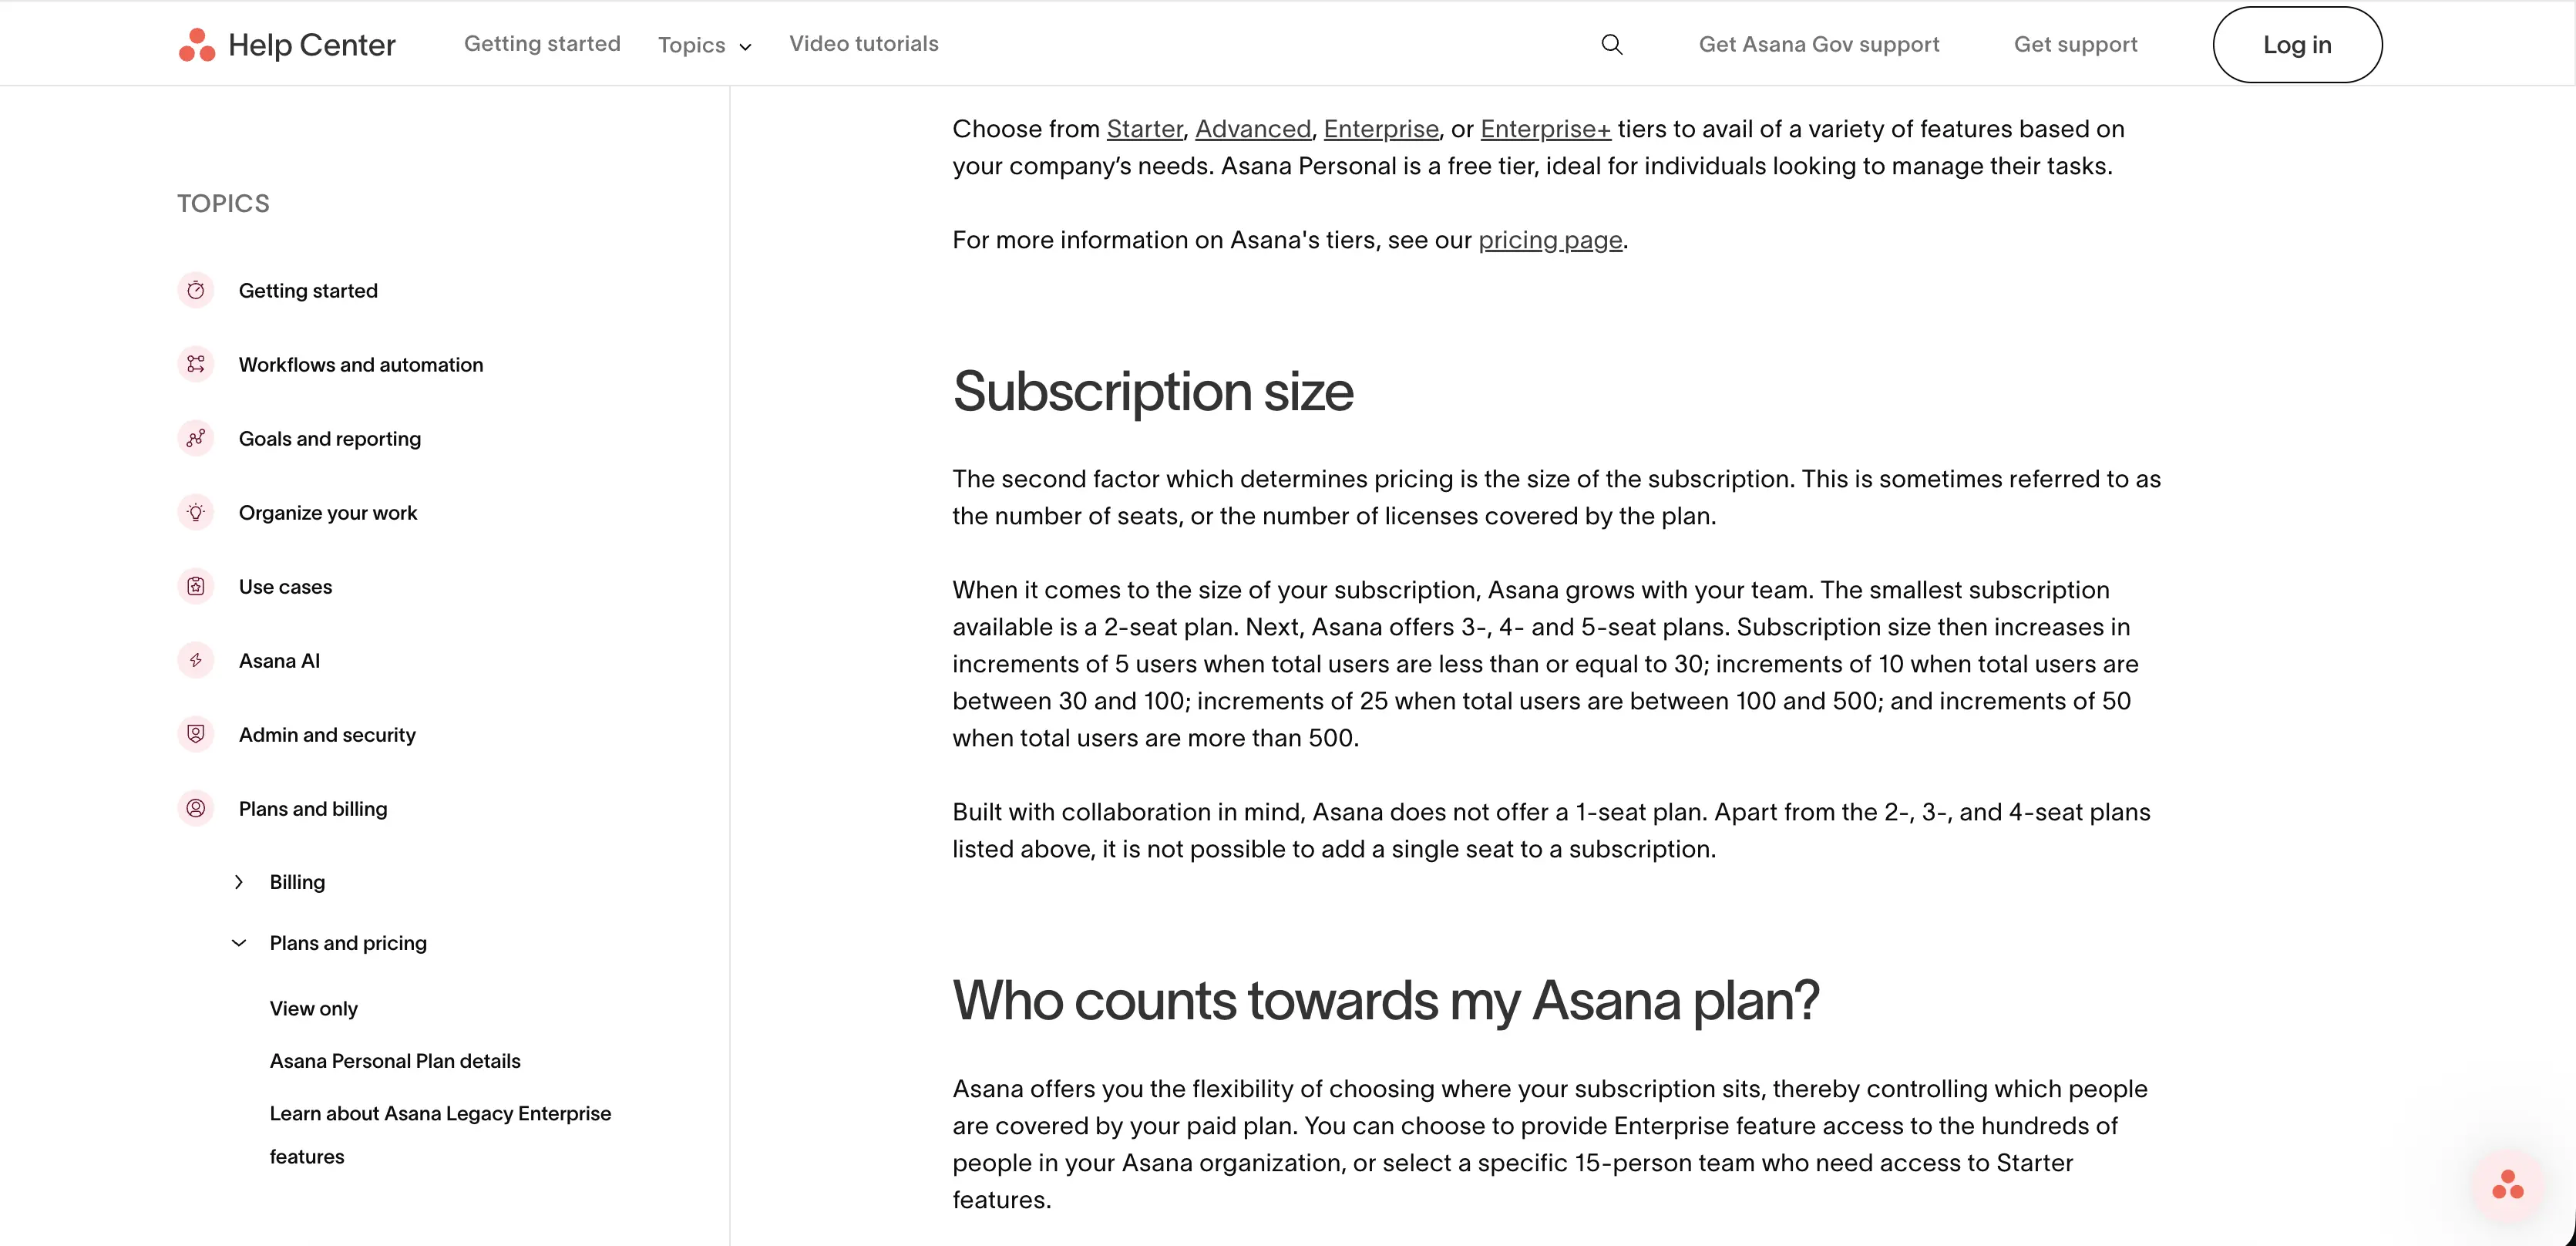Click the Organize your work lightbulb icon

pos(196,512)
